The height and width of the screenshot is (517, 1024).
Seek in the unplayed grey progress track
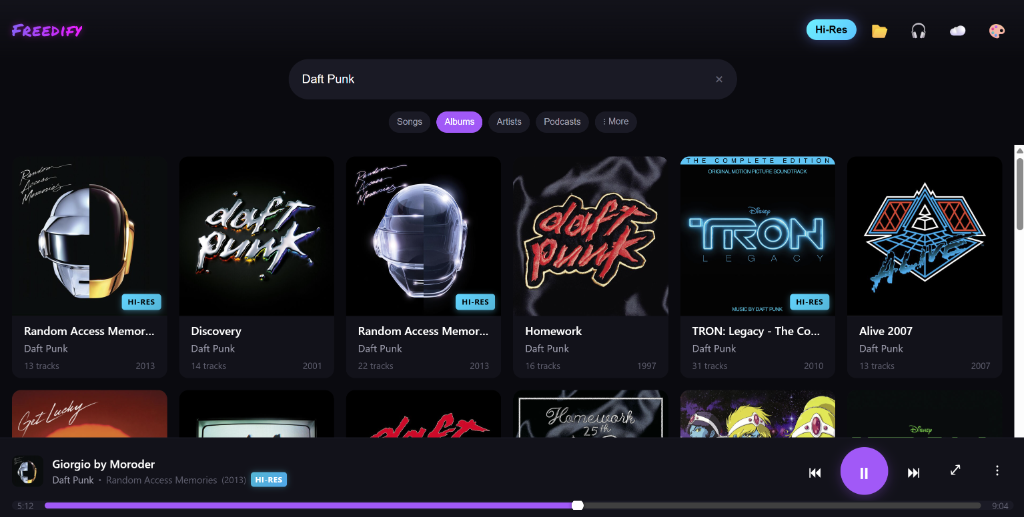click(x=782, y=505)
